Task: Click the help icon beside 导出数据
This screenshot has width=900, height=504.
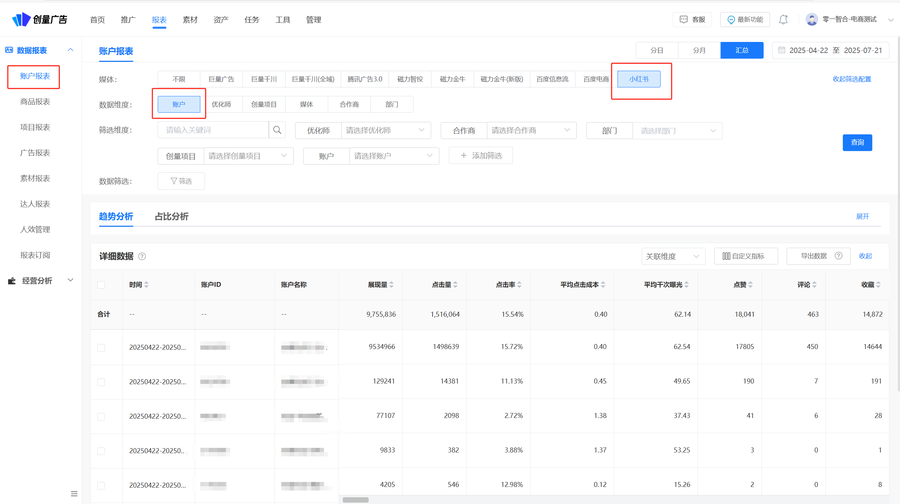Action: pos(839,256)
